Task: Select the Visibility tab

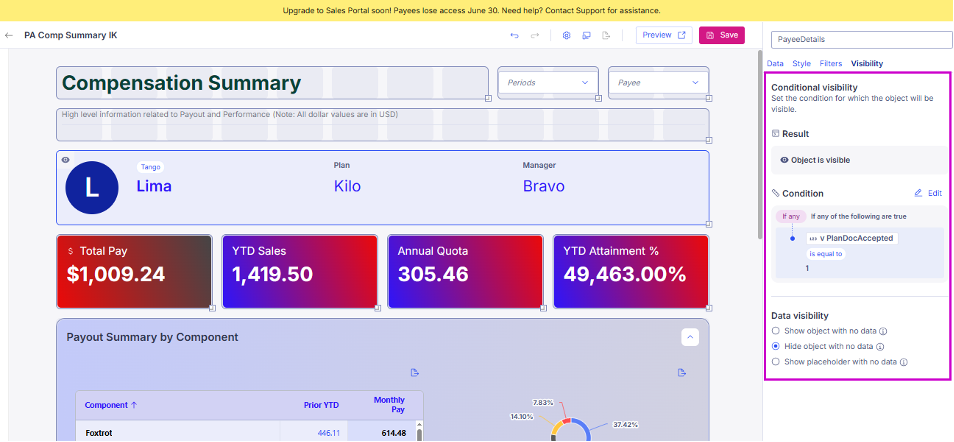Action: [867, 63]
